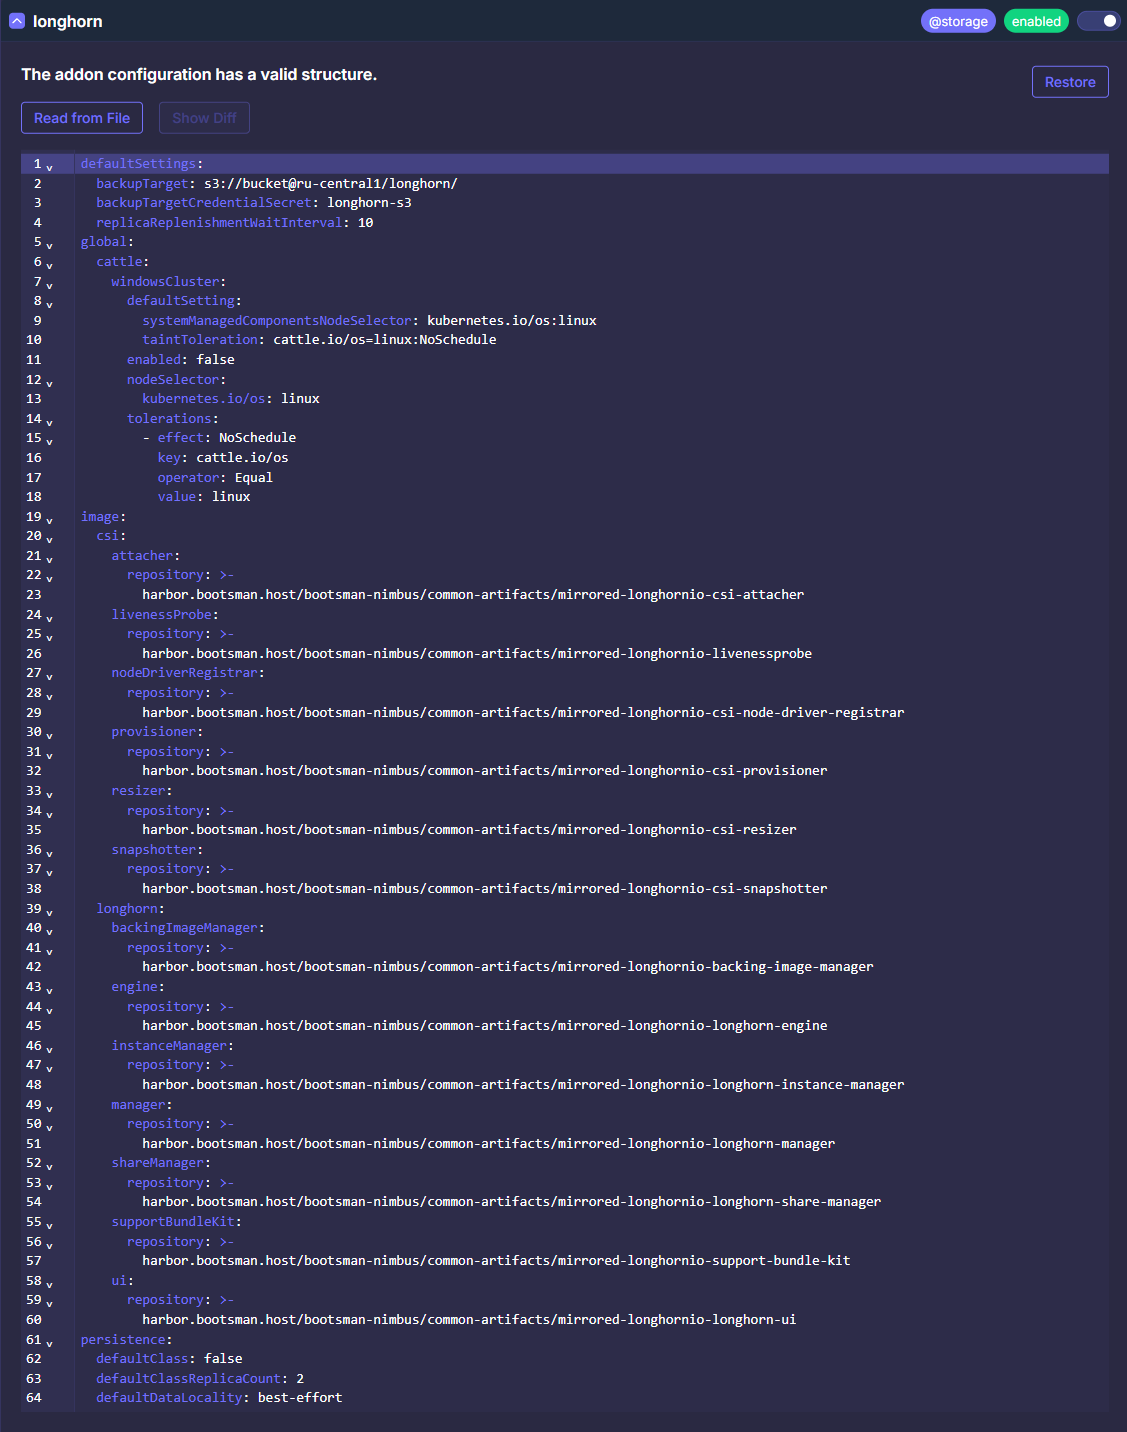Click the Show Diff button
Viewport: 1127px width, 1432px height.
point(204,118)
